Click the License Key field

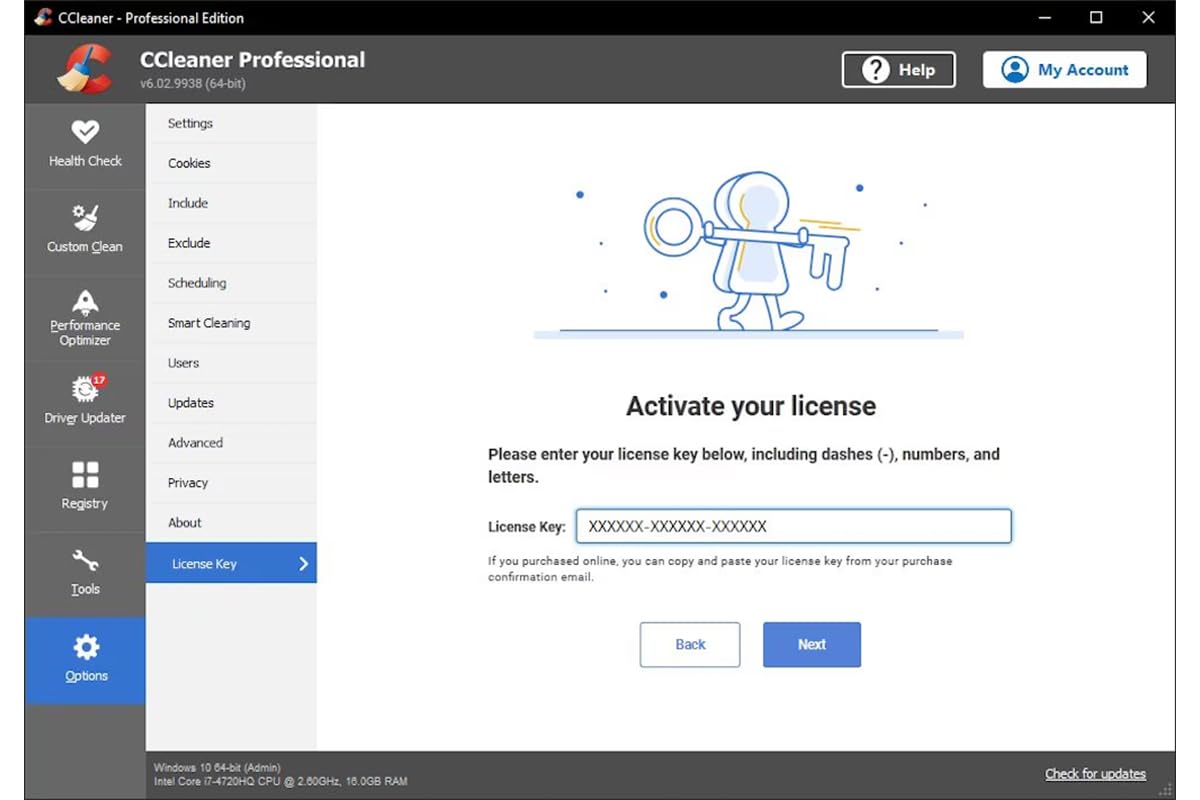(x=794, y=526)
